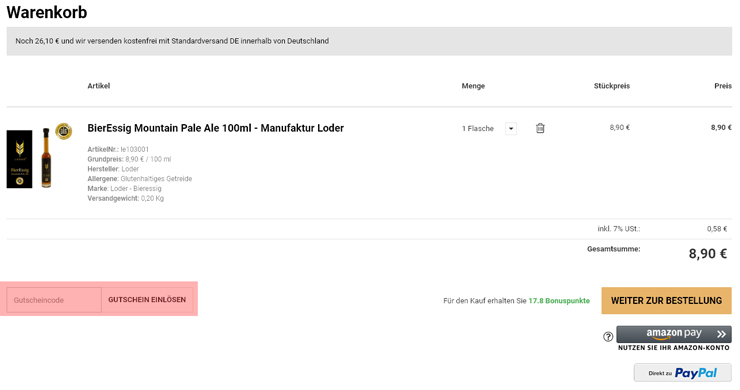This screenshot has height=390, width=740.
Task: Click the free shipping notice banner
Action: (x=369, y=41)
